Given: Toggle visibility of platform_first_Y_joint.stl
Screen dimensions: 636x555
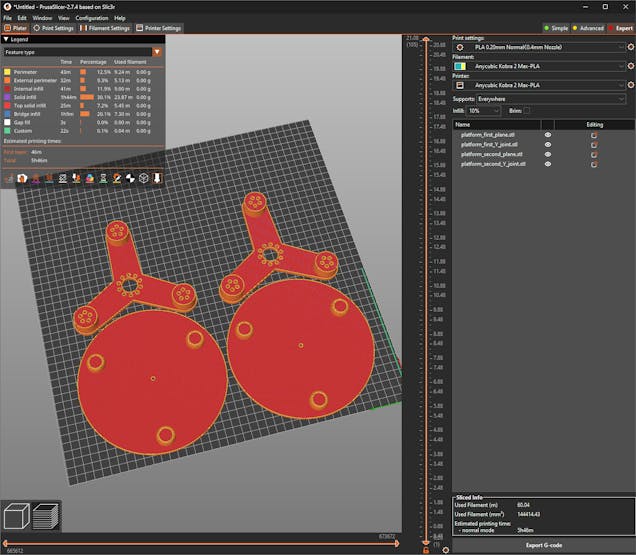Looking at the screenshot, I should click(547, 144).
